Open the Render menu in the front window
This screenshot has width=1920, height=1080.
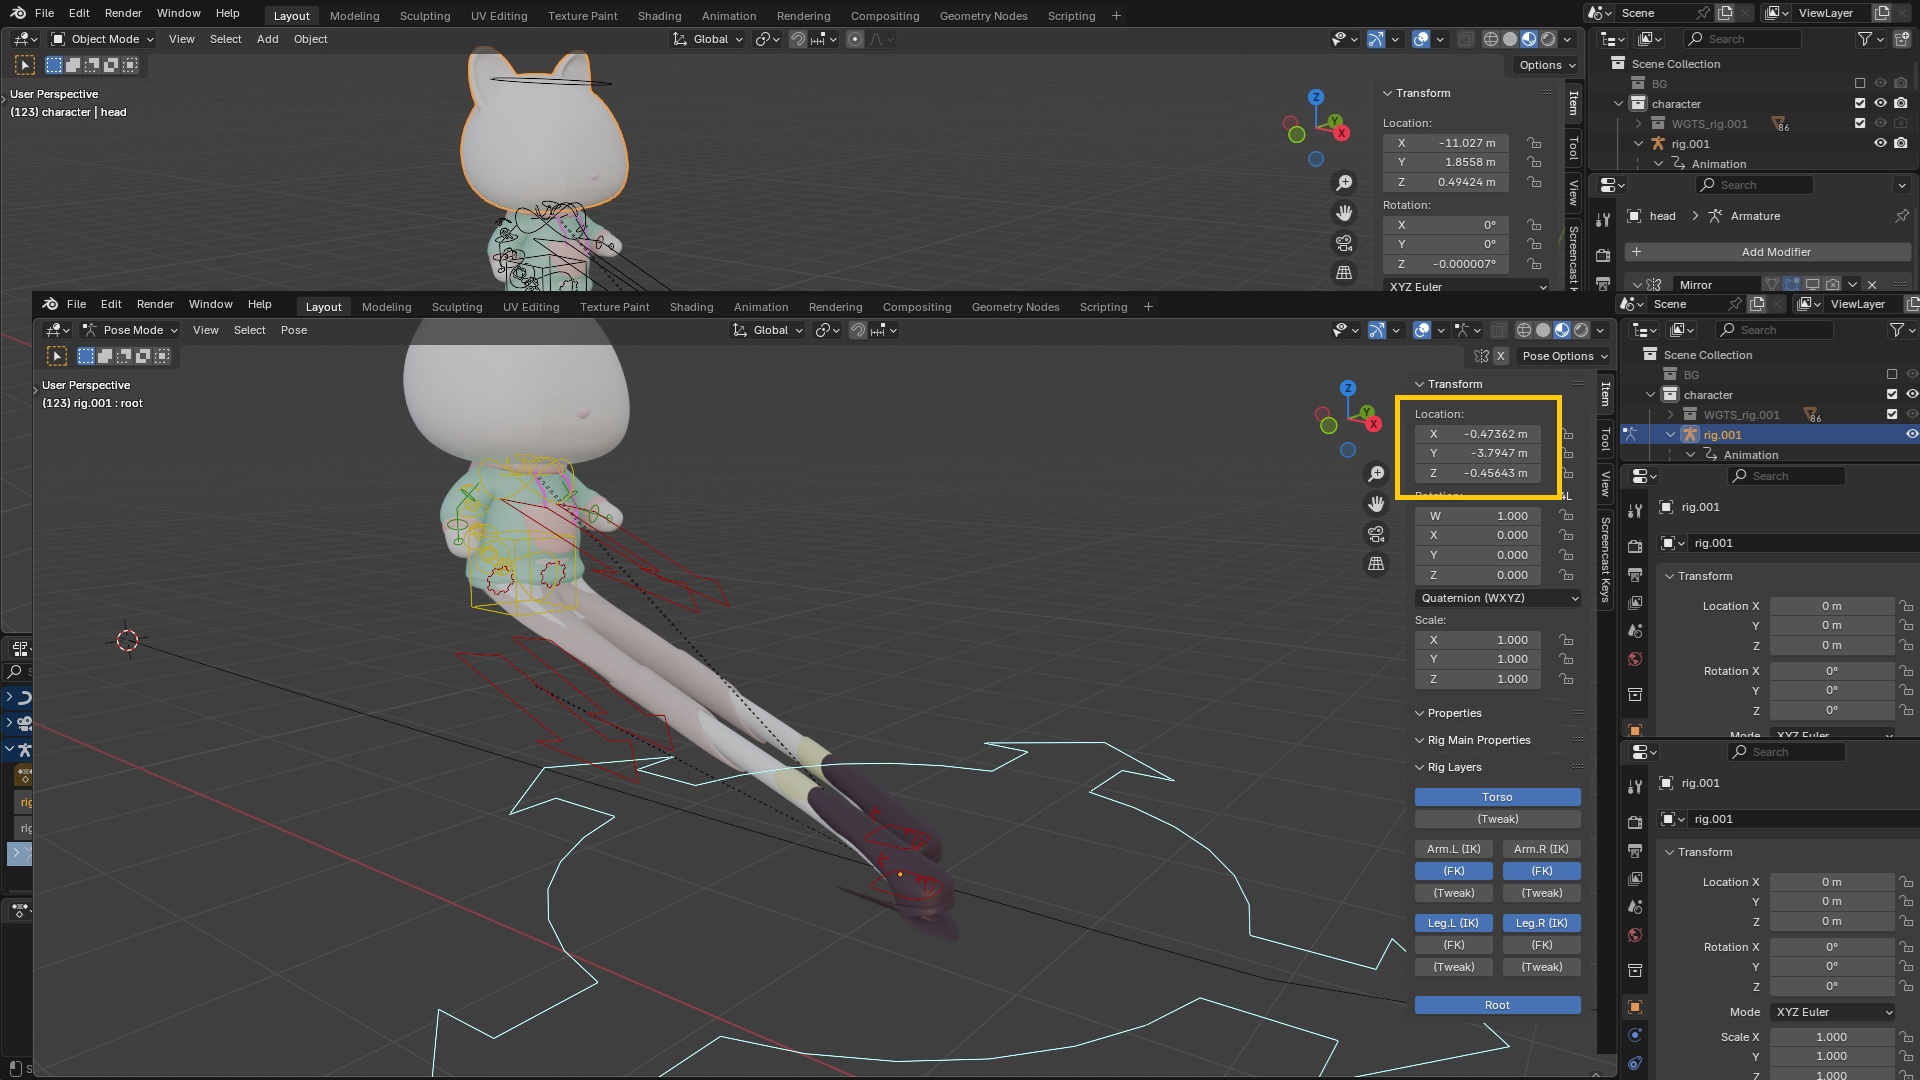pyautogui.click(x=155, y=304)
